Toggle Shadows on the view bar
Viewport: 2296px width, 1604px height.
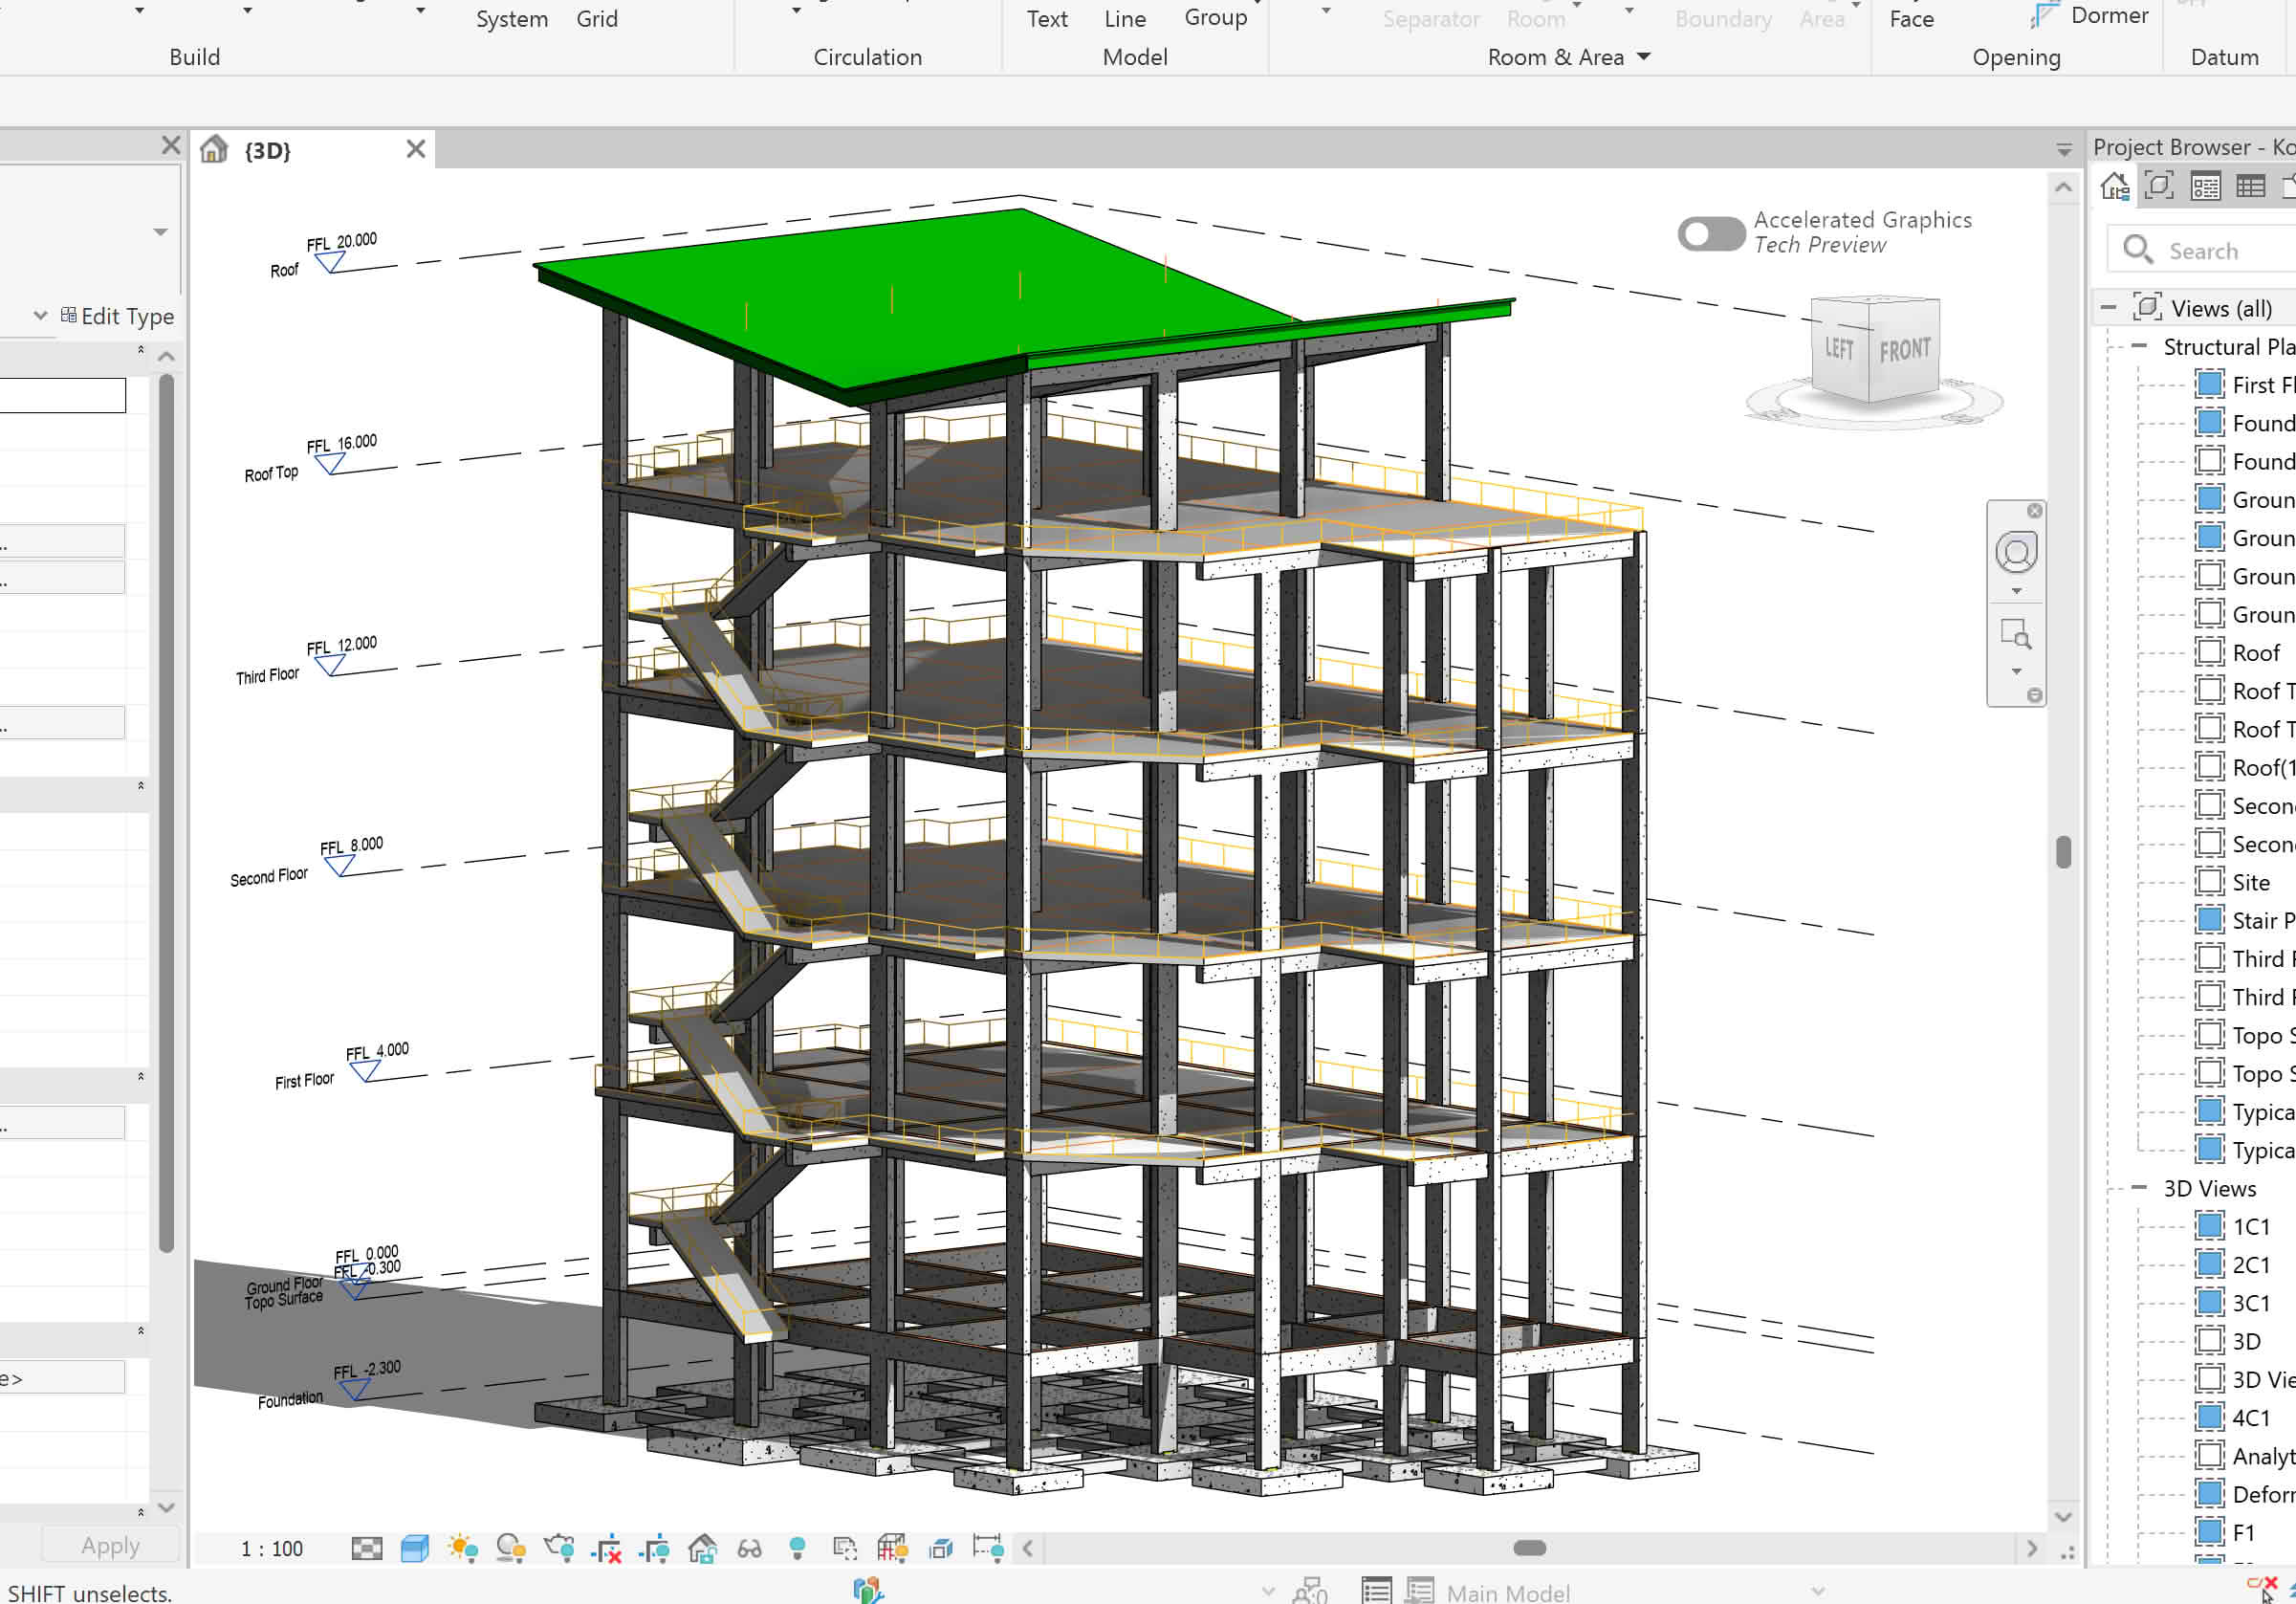(x=511, y=1548)
